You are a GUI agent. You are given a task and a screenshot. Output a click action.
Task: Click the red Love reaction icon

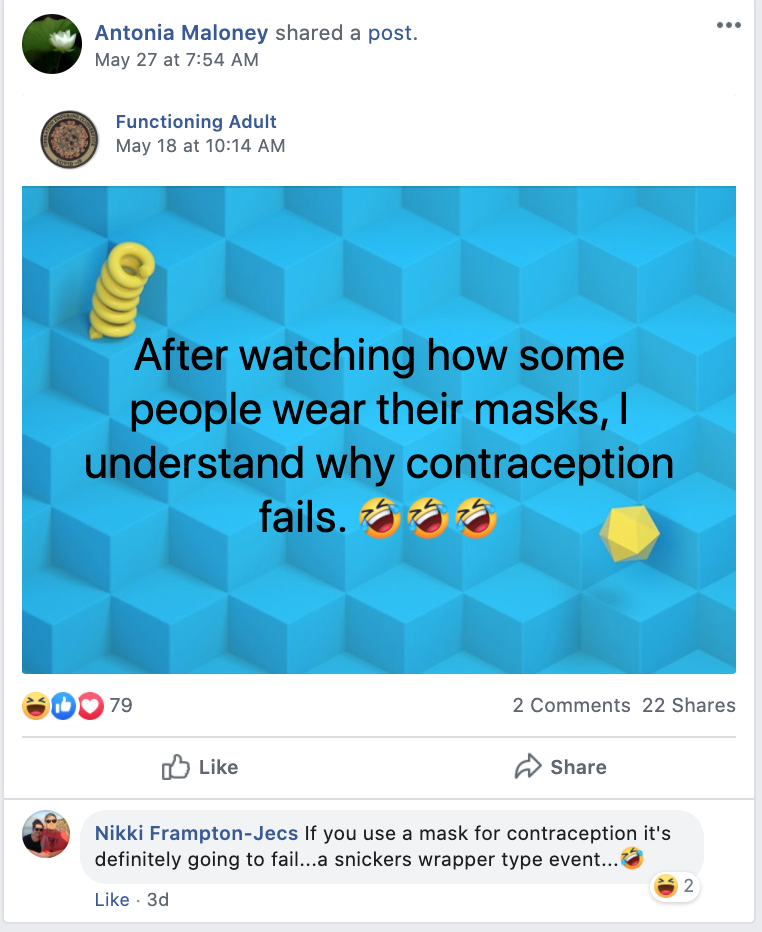[90, 706]
